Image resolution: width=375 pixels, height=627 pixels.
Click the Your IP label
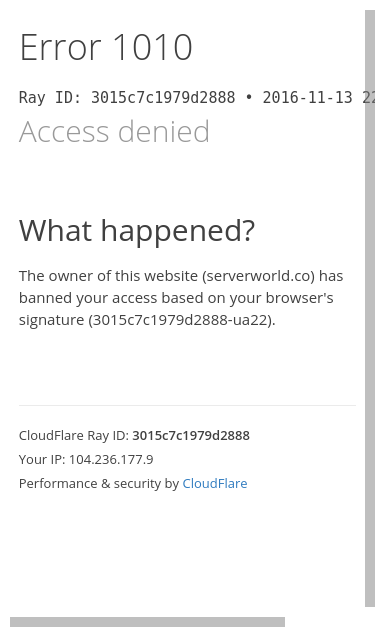(x=42, y=459)
